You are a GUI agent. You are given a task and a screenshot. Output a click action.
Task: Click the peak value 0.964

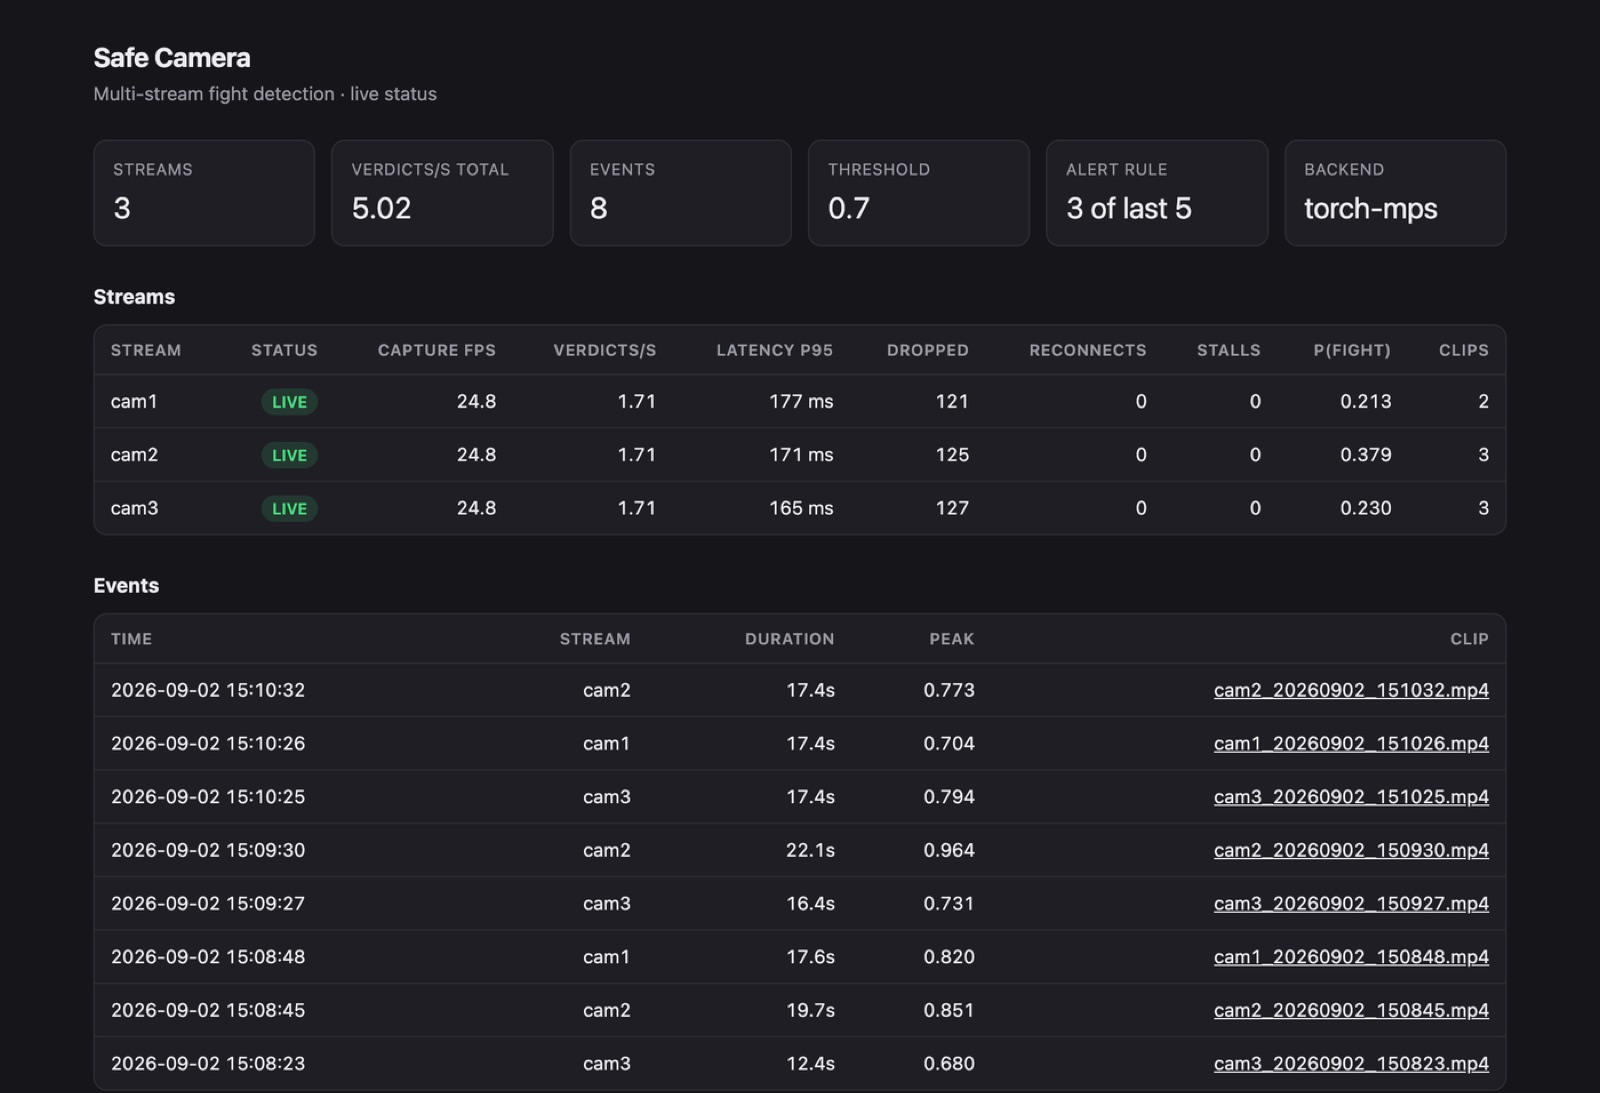point(949,850)
